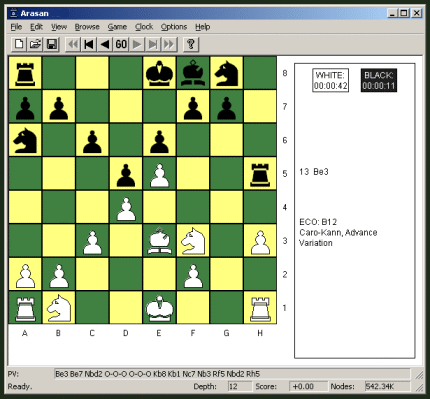Select the black knight on g8

227,73
